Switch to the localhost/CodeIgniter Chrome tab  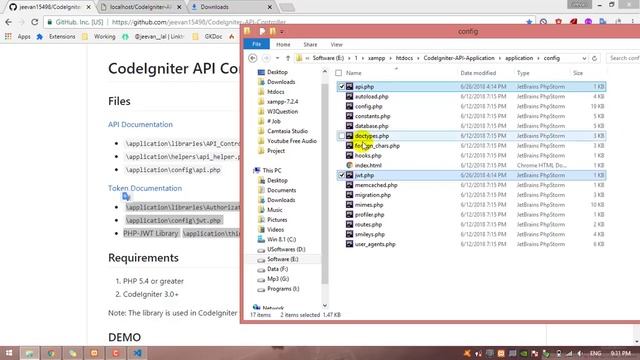[140, 7]
